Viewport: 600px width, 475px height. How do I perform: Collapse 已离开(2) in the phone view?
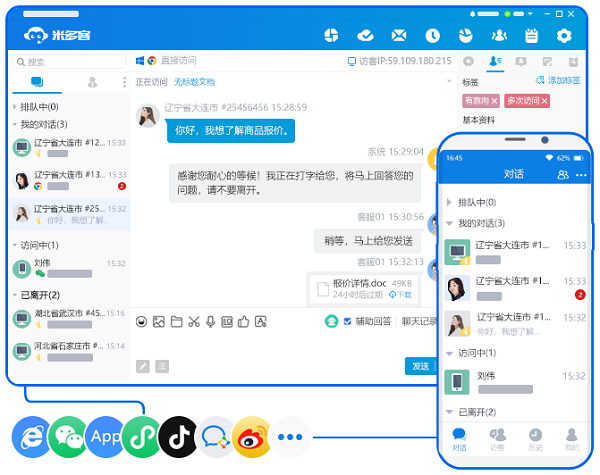449,412
